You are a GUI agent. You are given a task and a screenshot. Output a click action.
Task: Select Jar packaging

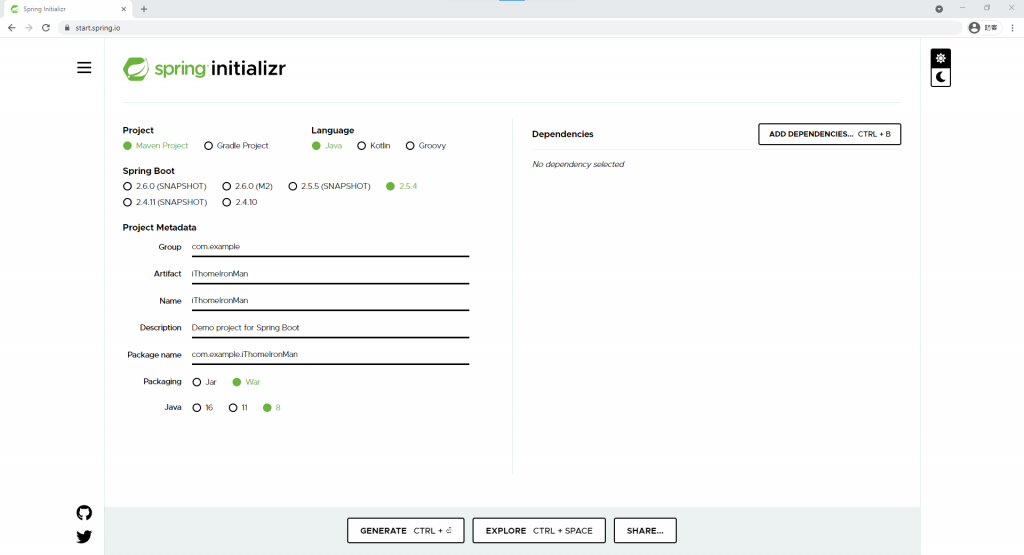[x=204, y=382]
